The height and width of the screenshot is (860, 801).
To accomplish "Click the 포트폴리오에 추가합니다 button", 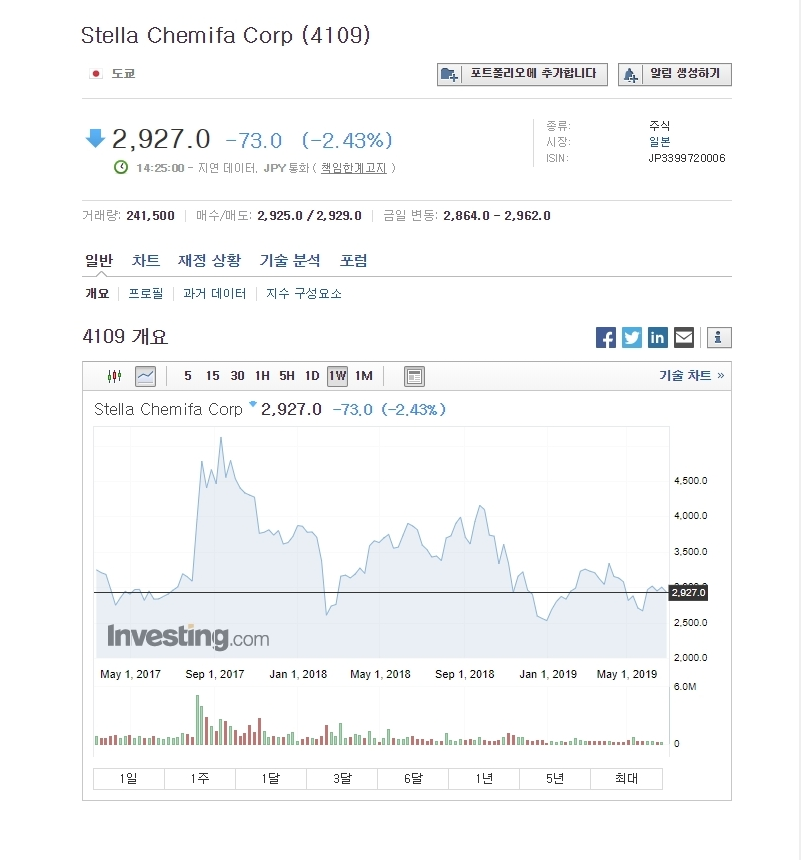I will pyautogui.click(x=522, y=74).
